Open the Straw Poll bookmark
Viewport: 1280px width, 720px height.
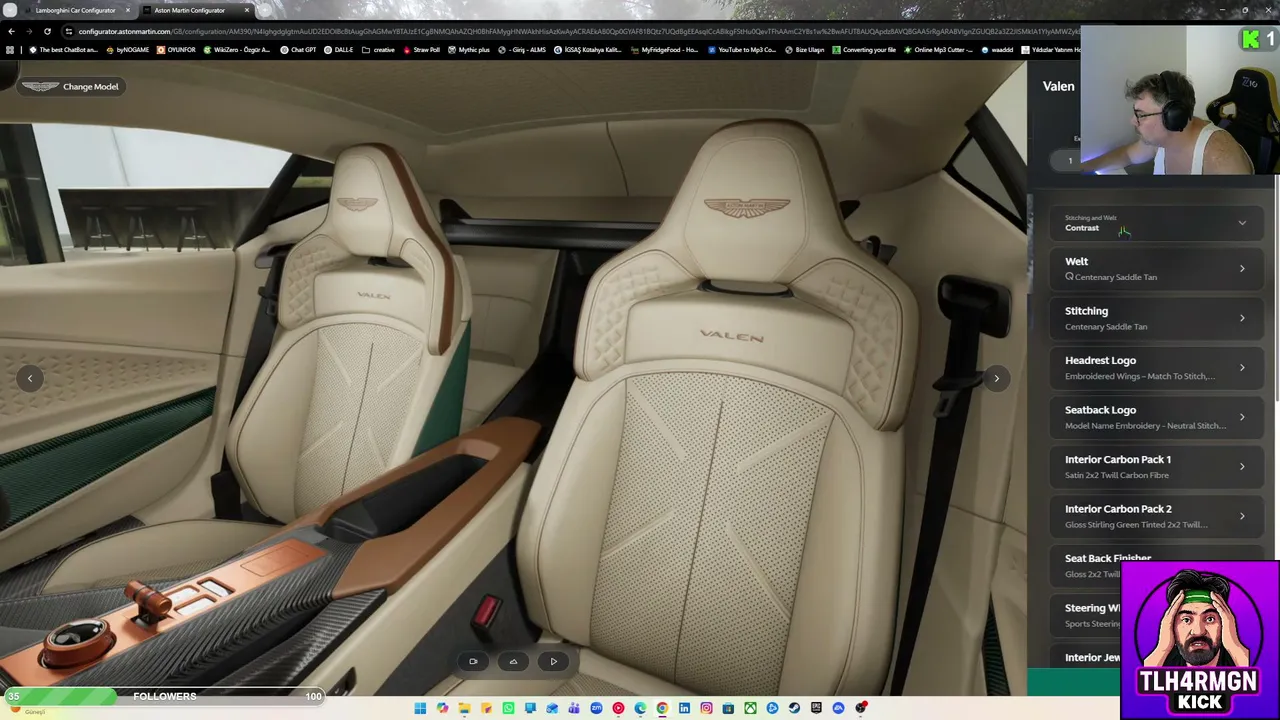(x=421, y=50)
